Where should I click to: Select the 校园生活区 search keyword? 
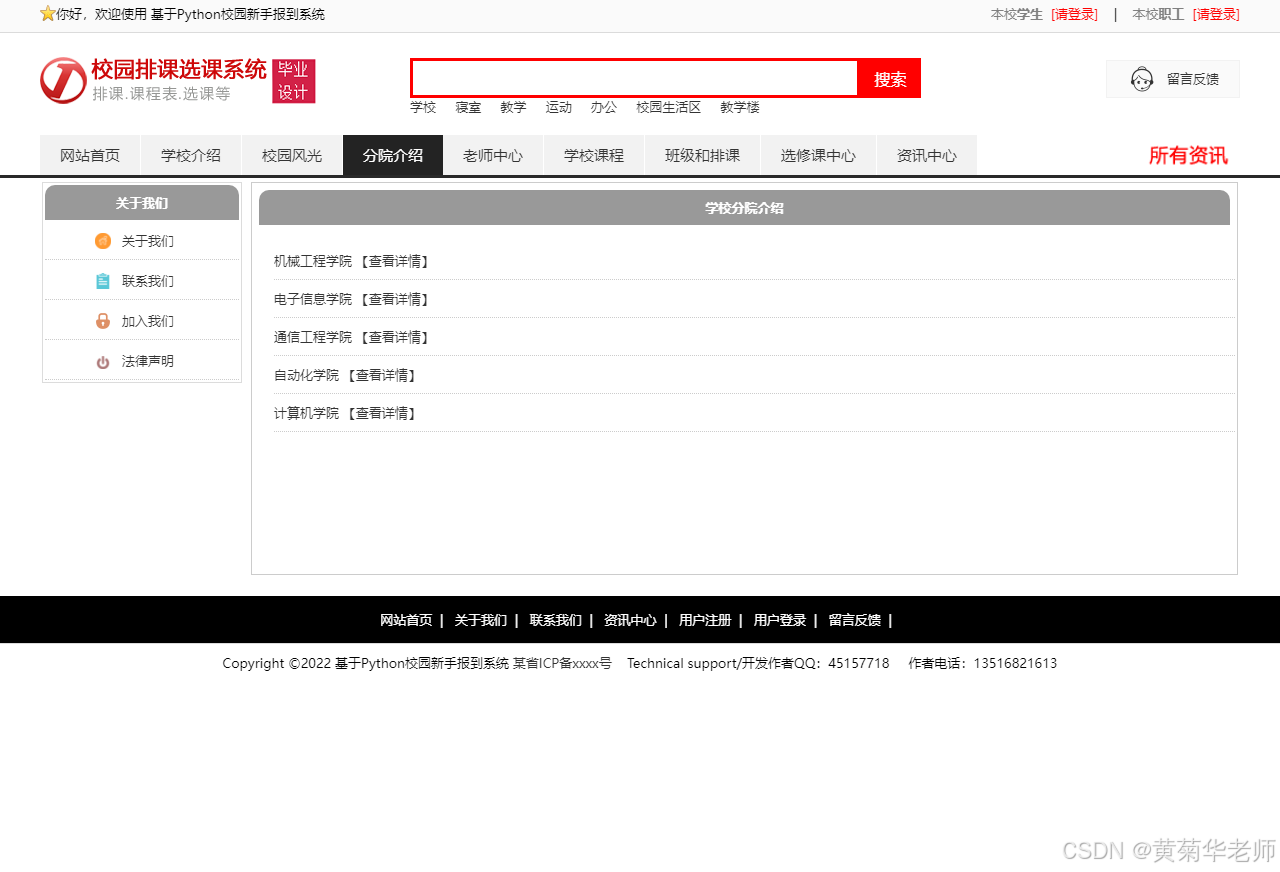coord(668,107)
